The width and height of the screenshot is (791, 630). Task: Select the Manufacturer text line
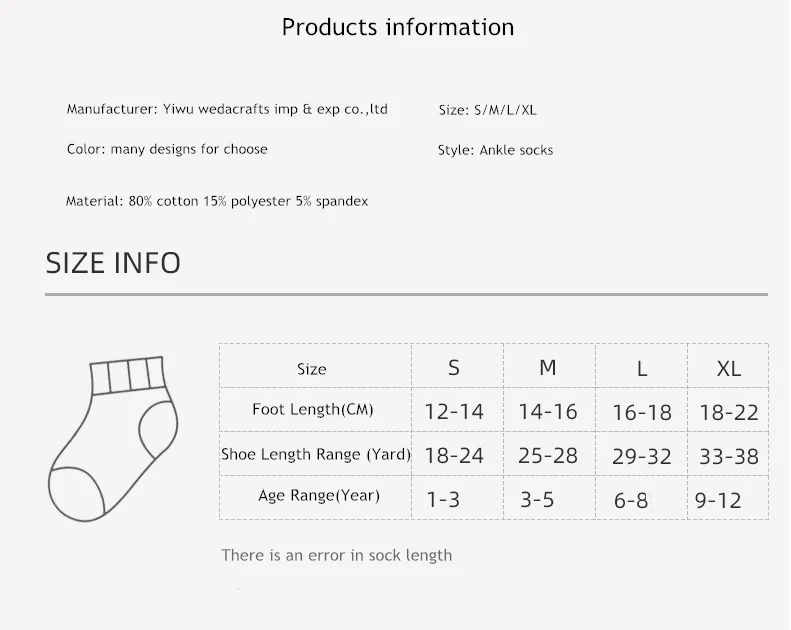pyautogui.click(x=227, y=109)
